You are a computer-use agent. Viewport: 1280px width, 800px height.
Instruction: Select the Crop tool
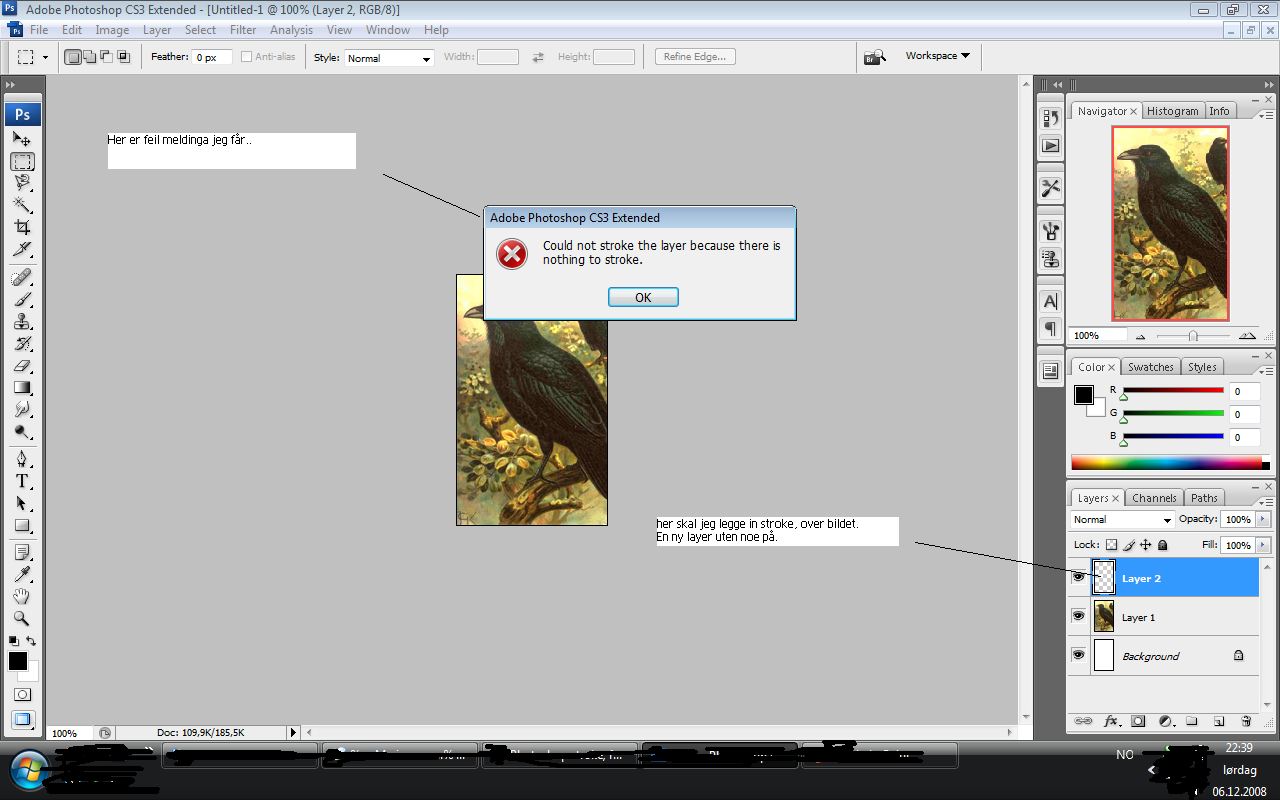click(22, 227)
